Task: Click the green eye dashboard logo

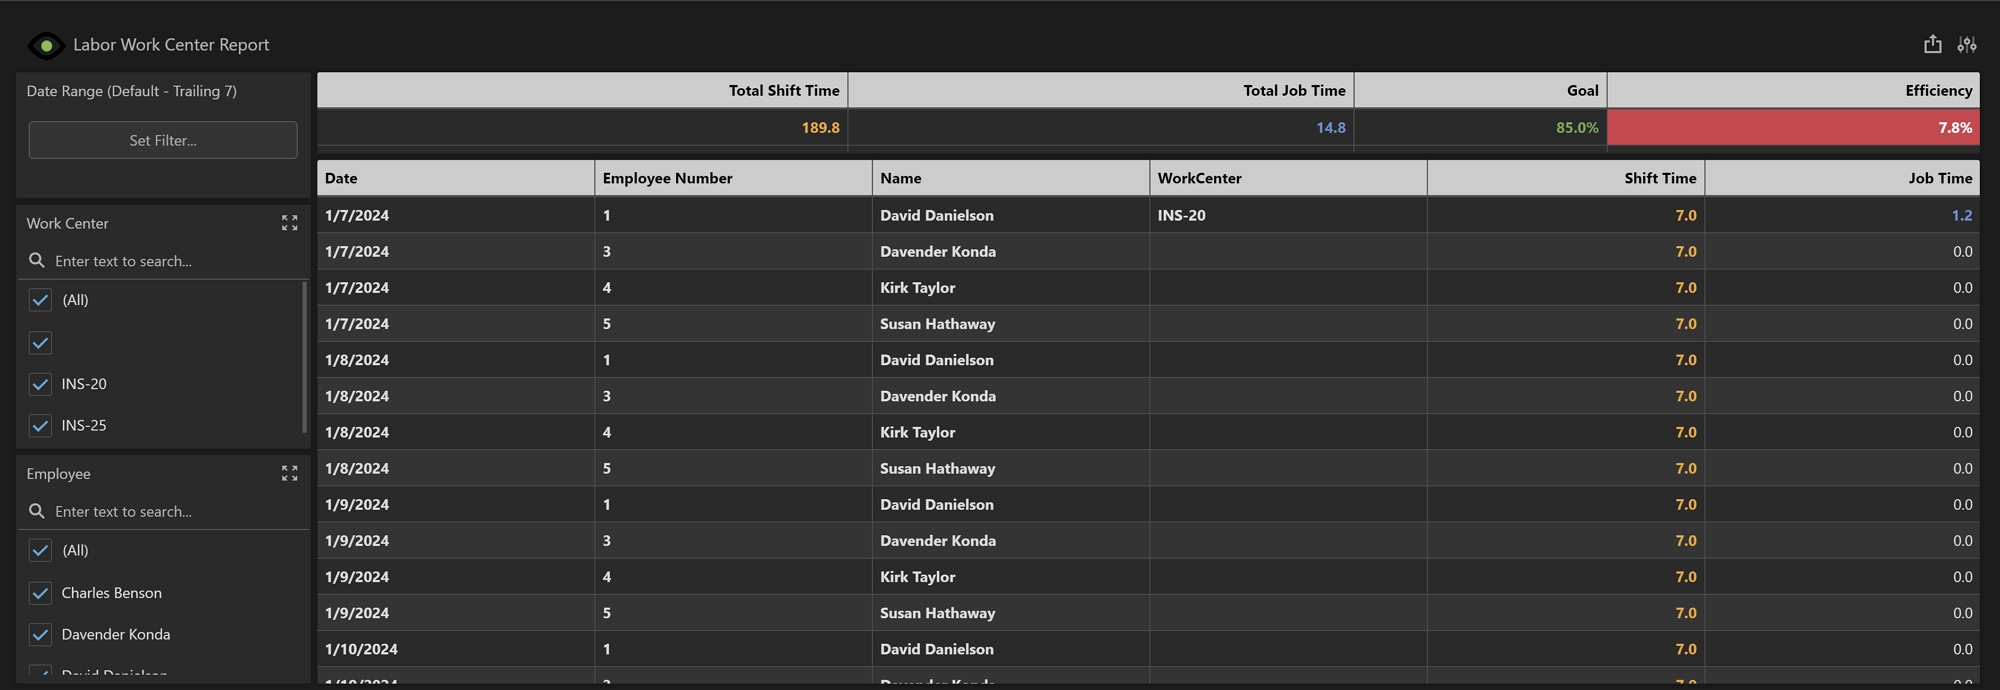Action: click(x=46, y=45)
